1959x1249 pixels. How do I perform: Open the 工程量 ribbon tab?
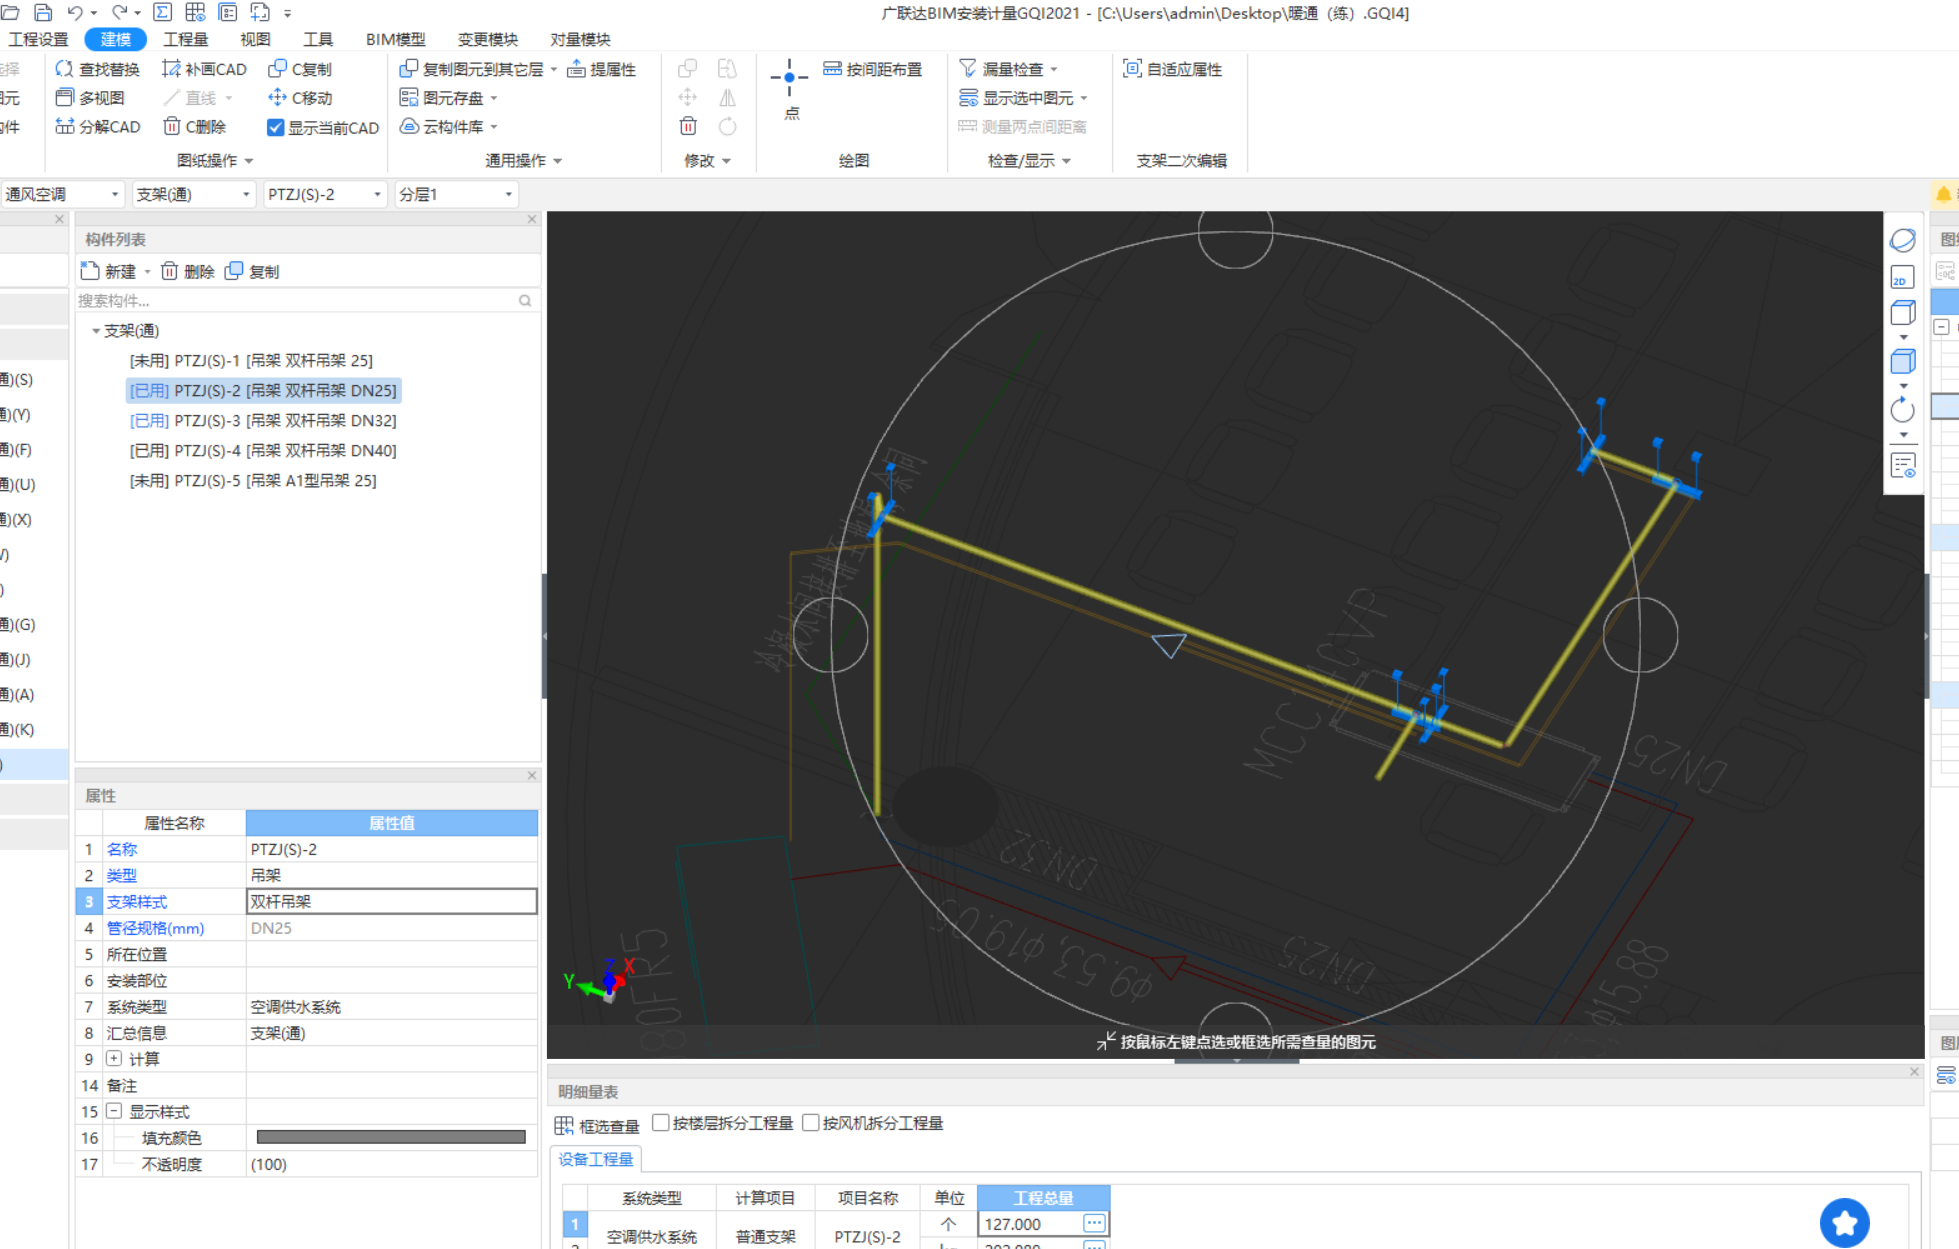[x=186, y=39]
